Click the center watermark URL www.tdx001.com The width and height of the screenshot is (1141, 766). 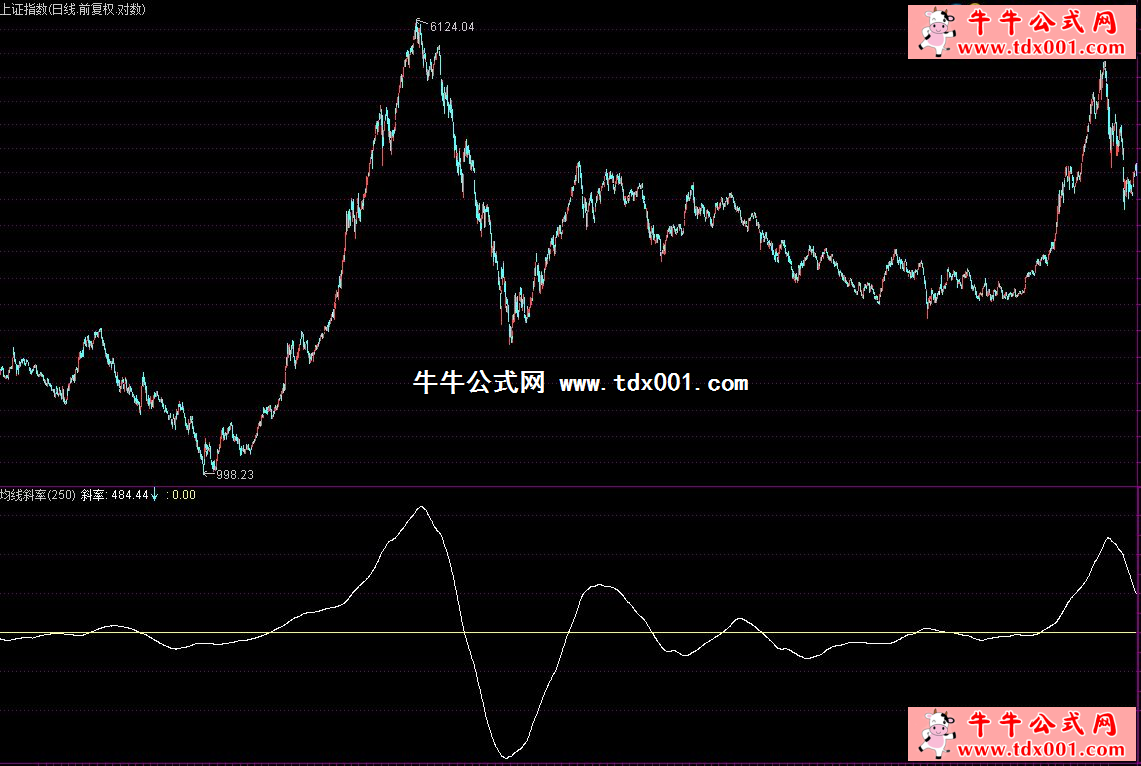click(x=653, y=383)
